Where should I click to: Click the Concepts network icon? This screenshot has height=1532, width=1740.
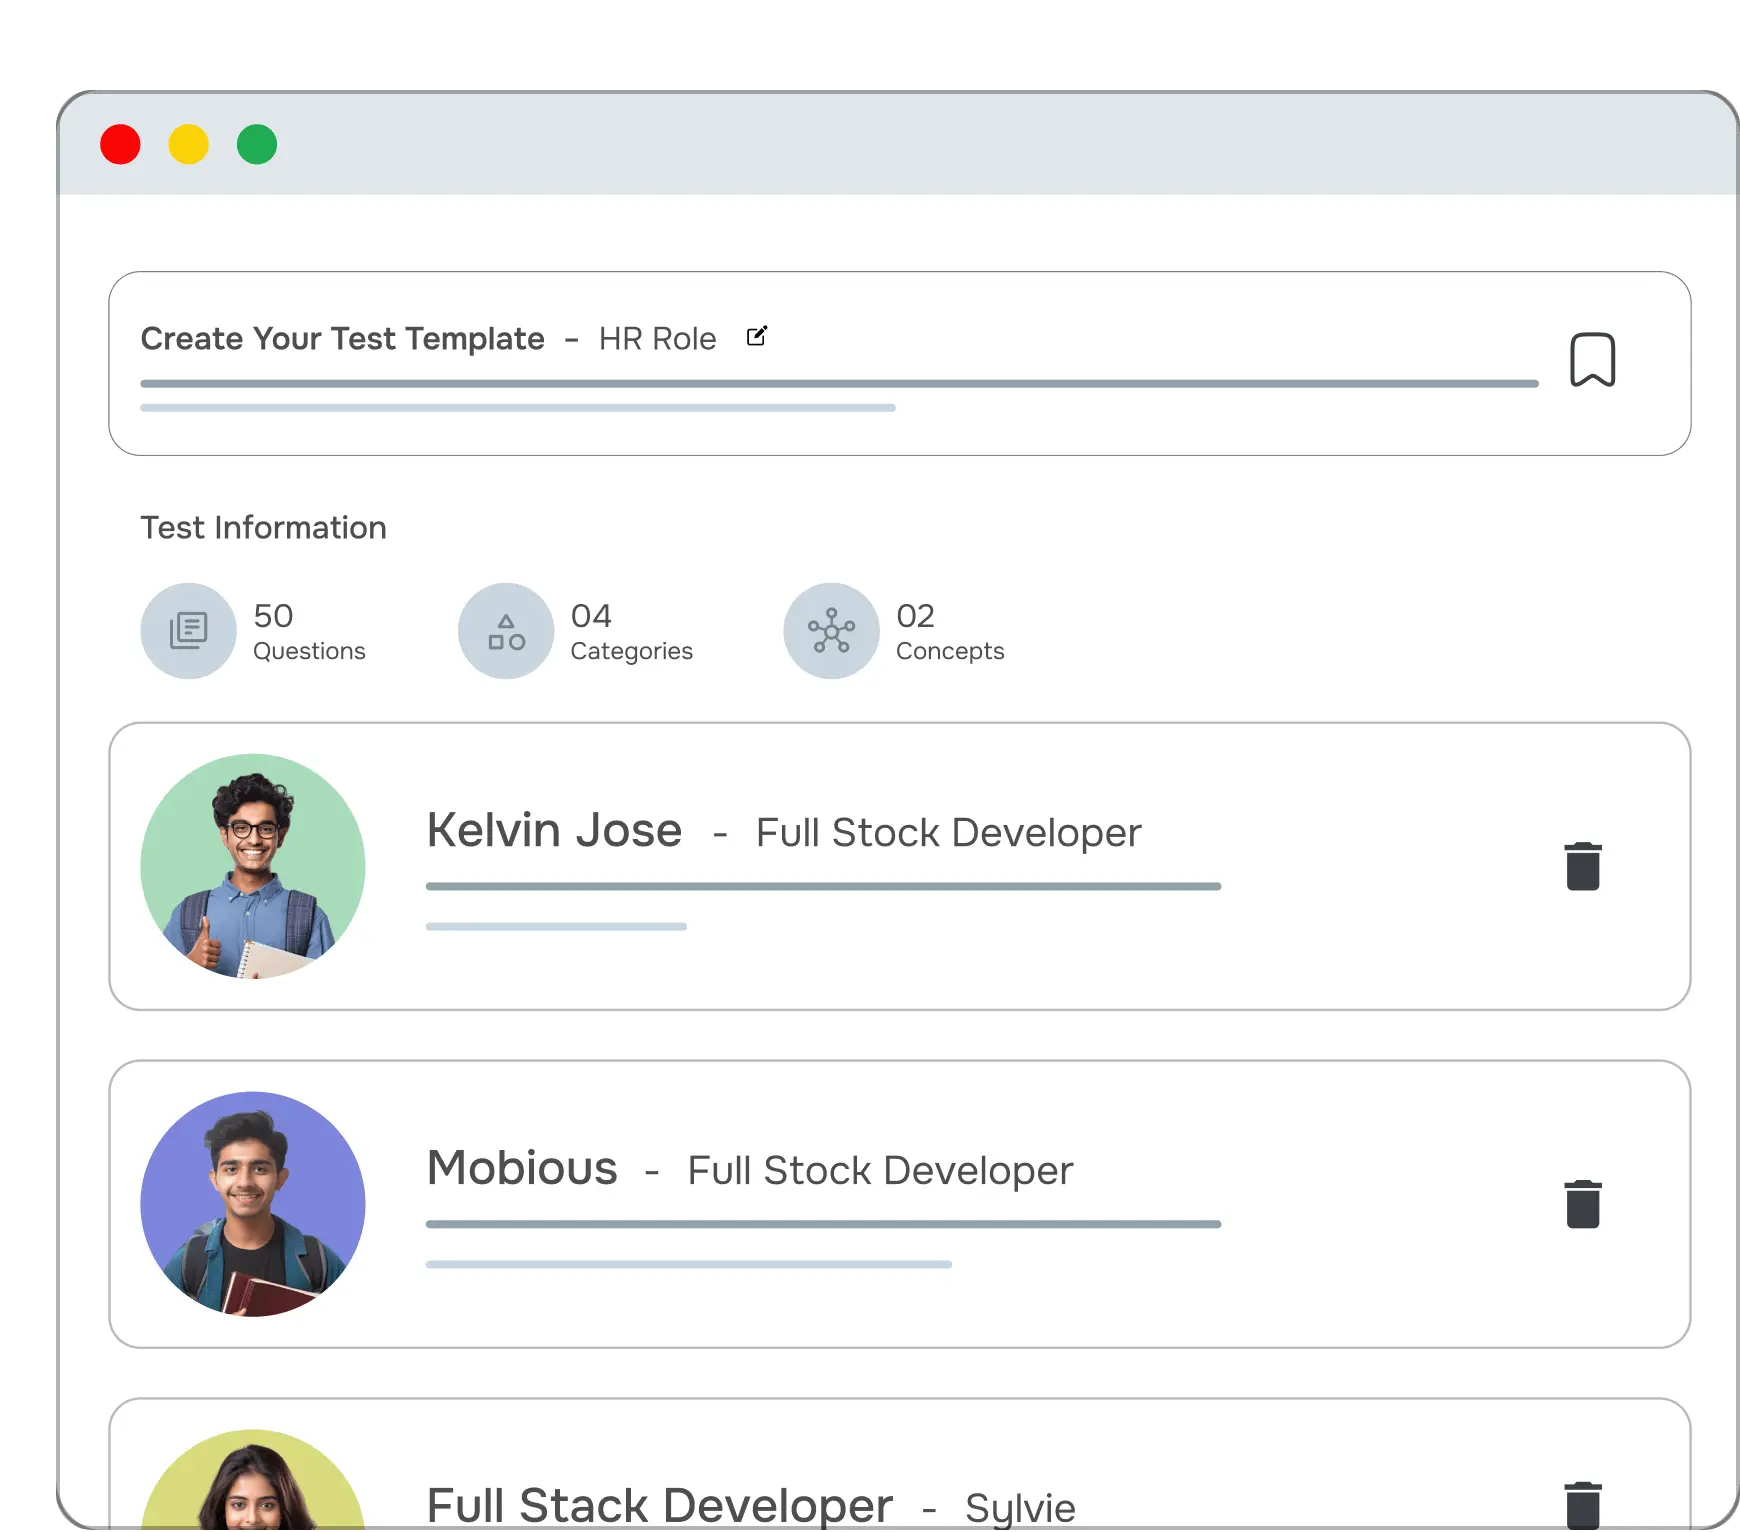831,631
